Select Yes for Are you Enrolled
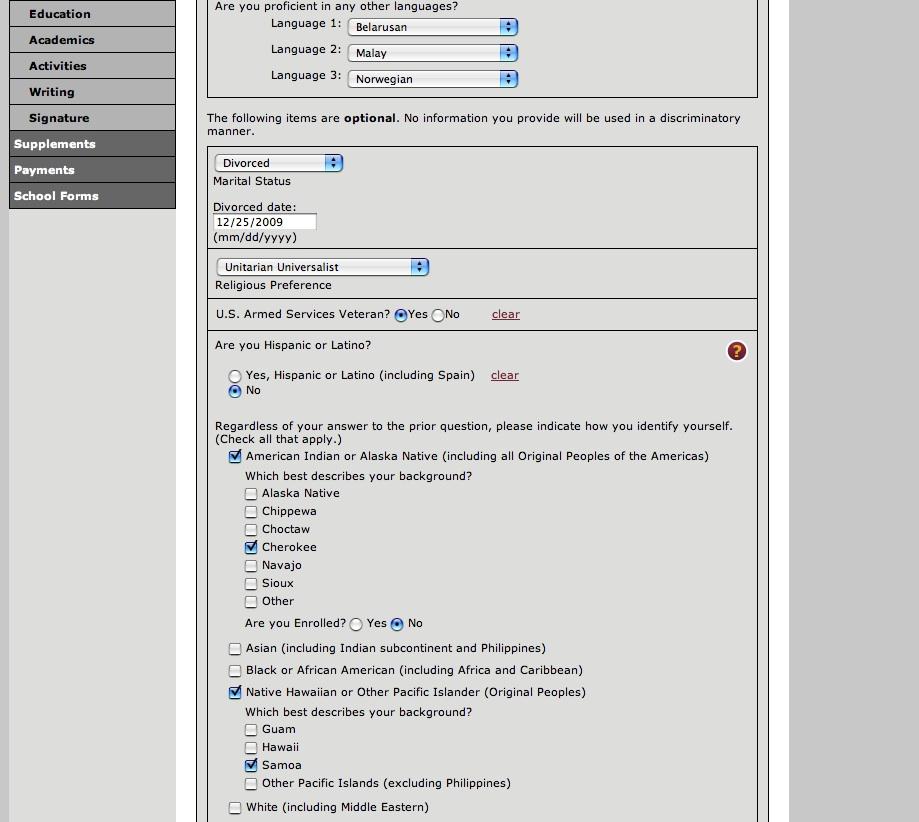The height and width of the screenshot is (822, 919). point(356,624)
